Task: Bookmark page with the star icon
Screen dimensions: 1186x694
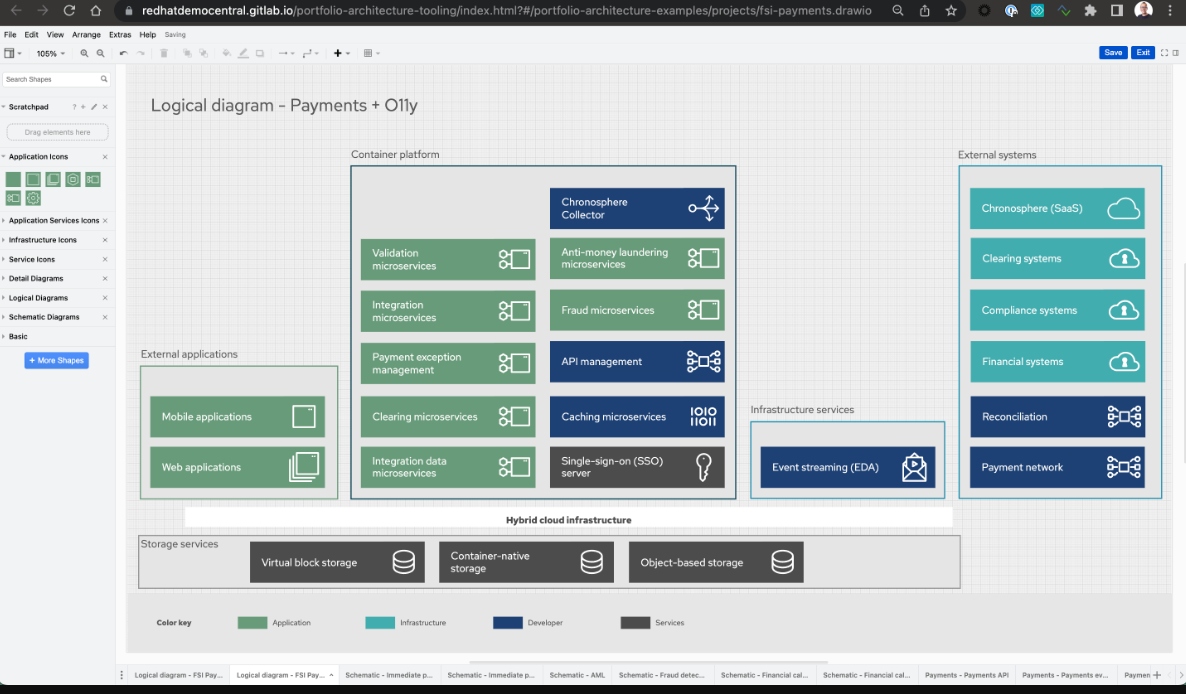Action: coord(951,10)
